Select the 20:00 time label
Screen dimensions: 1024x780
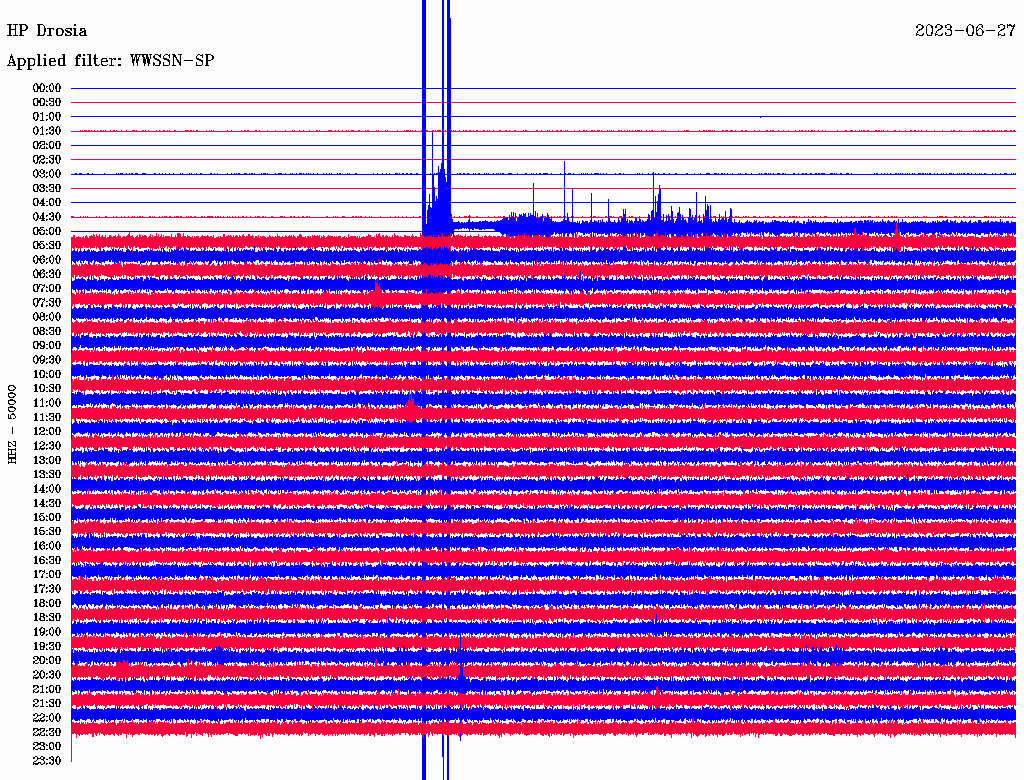coord(47,661)
